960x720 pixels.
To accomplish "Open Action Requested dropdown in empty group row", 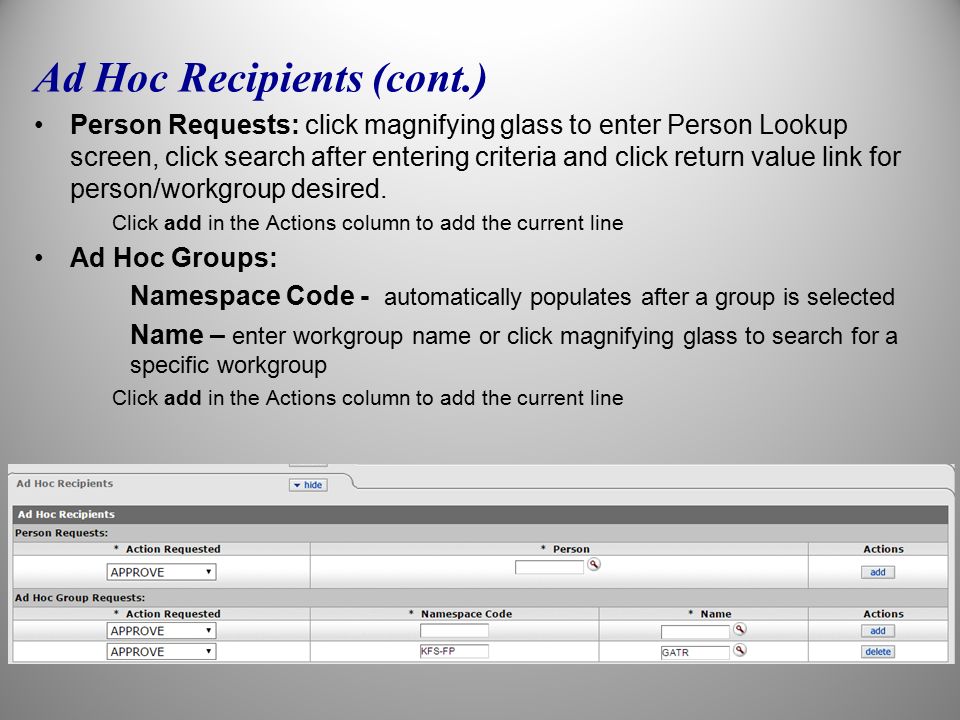I will [x=161, y=631].
